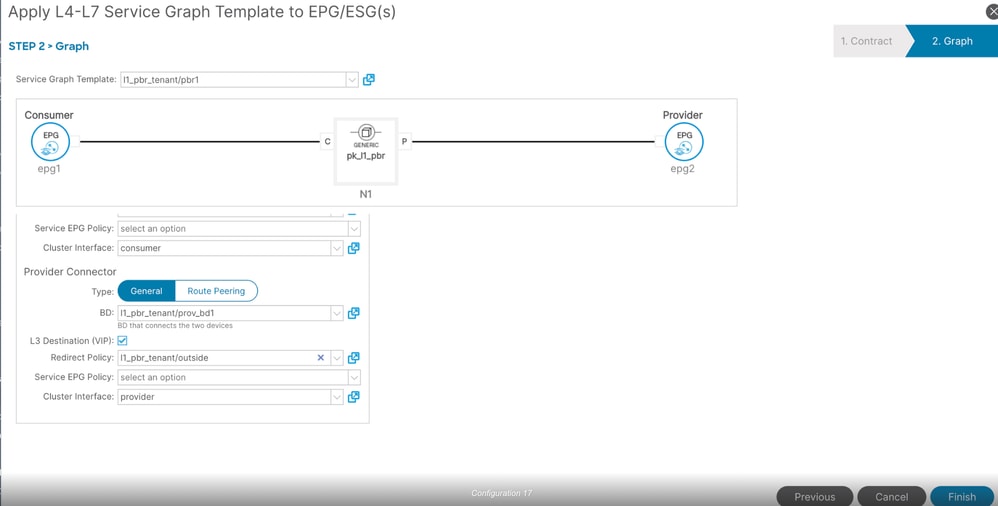
Task: Click the epg1 label under Consumer
Action: tap(49, 169)
